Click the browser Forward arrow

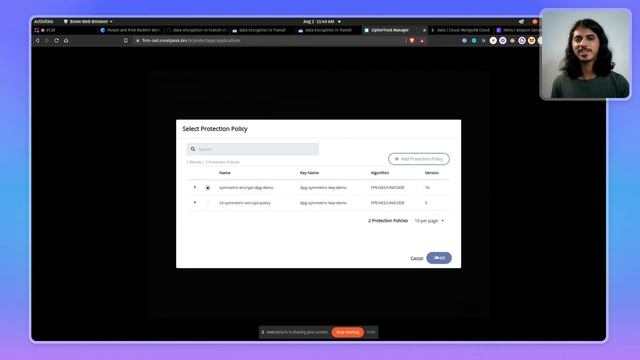(47, 40)
